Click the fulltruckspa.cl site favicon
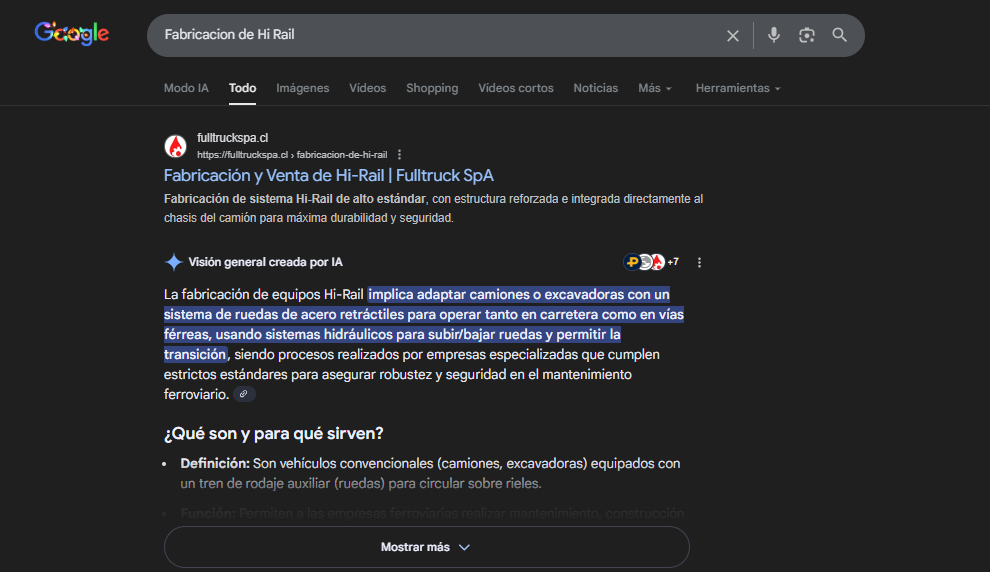This screenshot has height=572, width=990. click(x=176, y=146)
